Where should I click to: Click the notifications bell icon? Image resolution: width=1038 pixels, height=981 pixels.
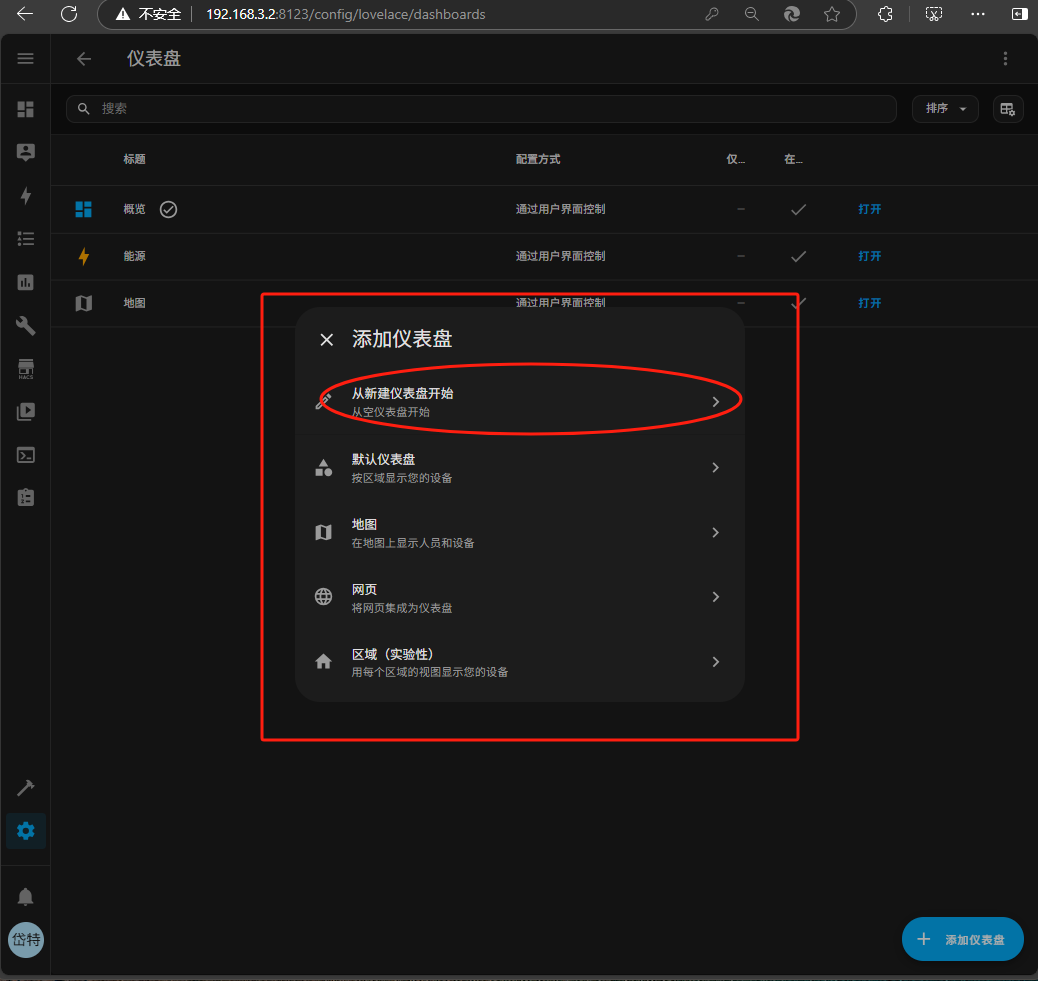click(x=26, y=896)
